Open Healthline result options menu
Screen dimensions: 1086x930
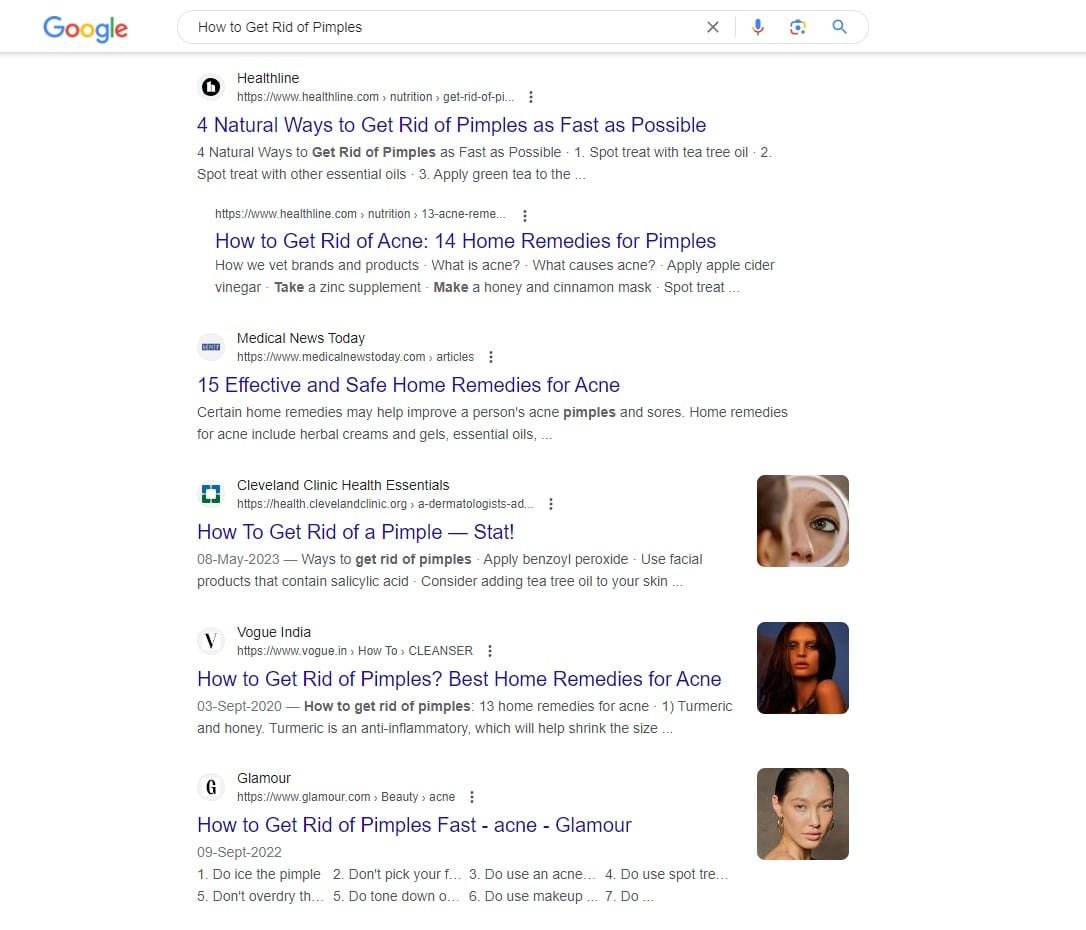point(531,97)
